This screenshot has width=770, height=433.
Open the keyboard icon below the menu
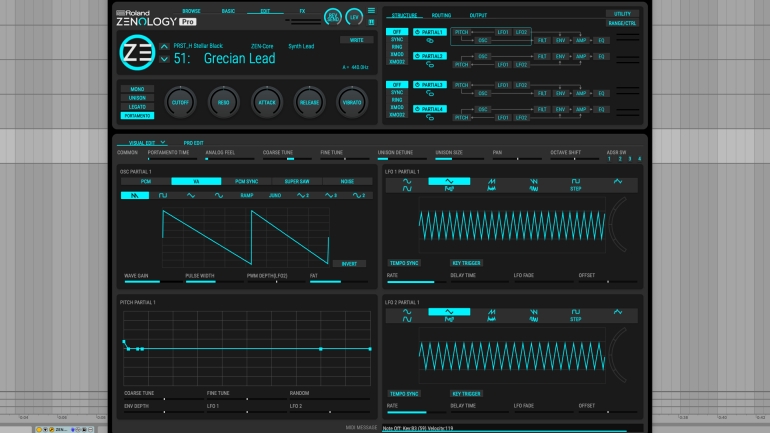(x=371, y=22)
